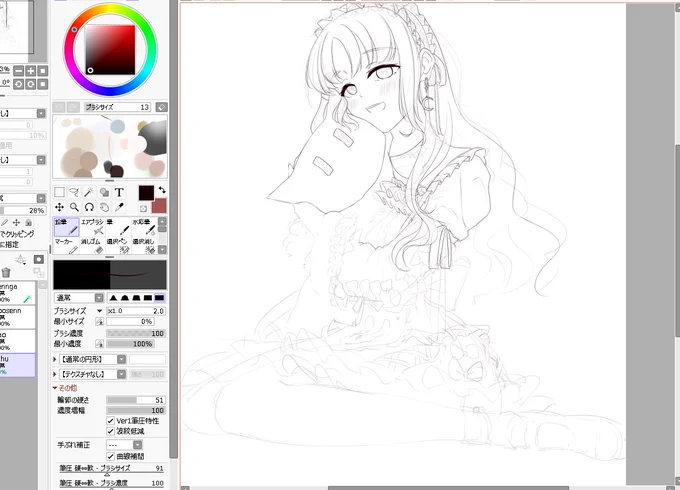680x490 pixels.
Task: Click the reddish background color swatch
Action: (160, 206)
